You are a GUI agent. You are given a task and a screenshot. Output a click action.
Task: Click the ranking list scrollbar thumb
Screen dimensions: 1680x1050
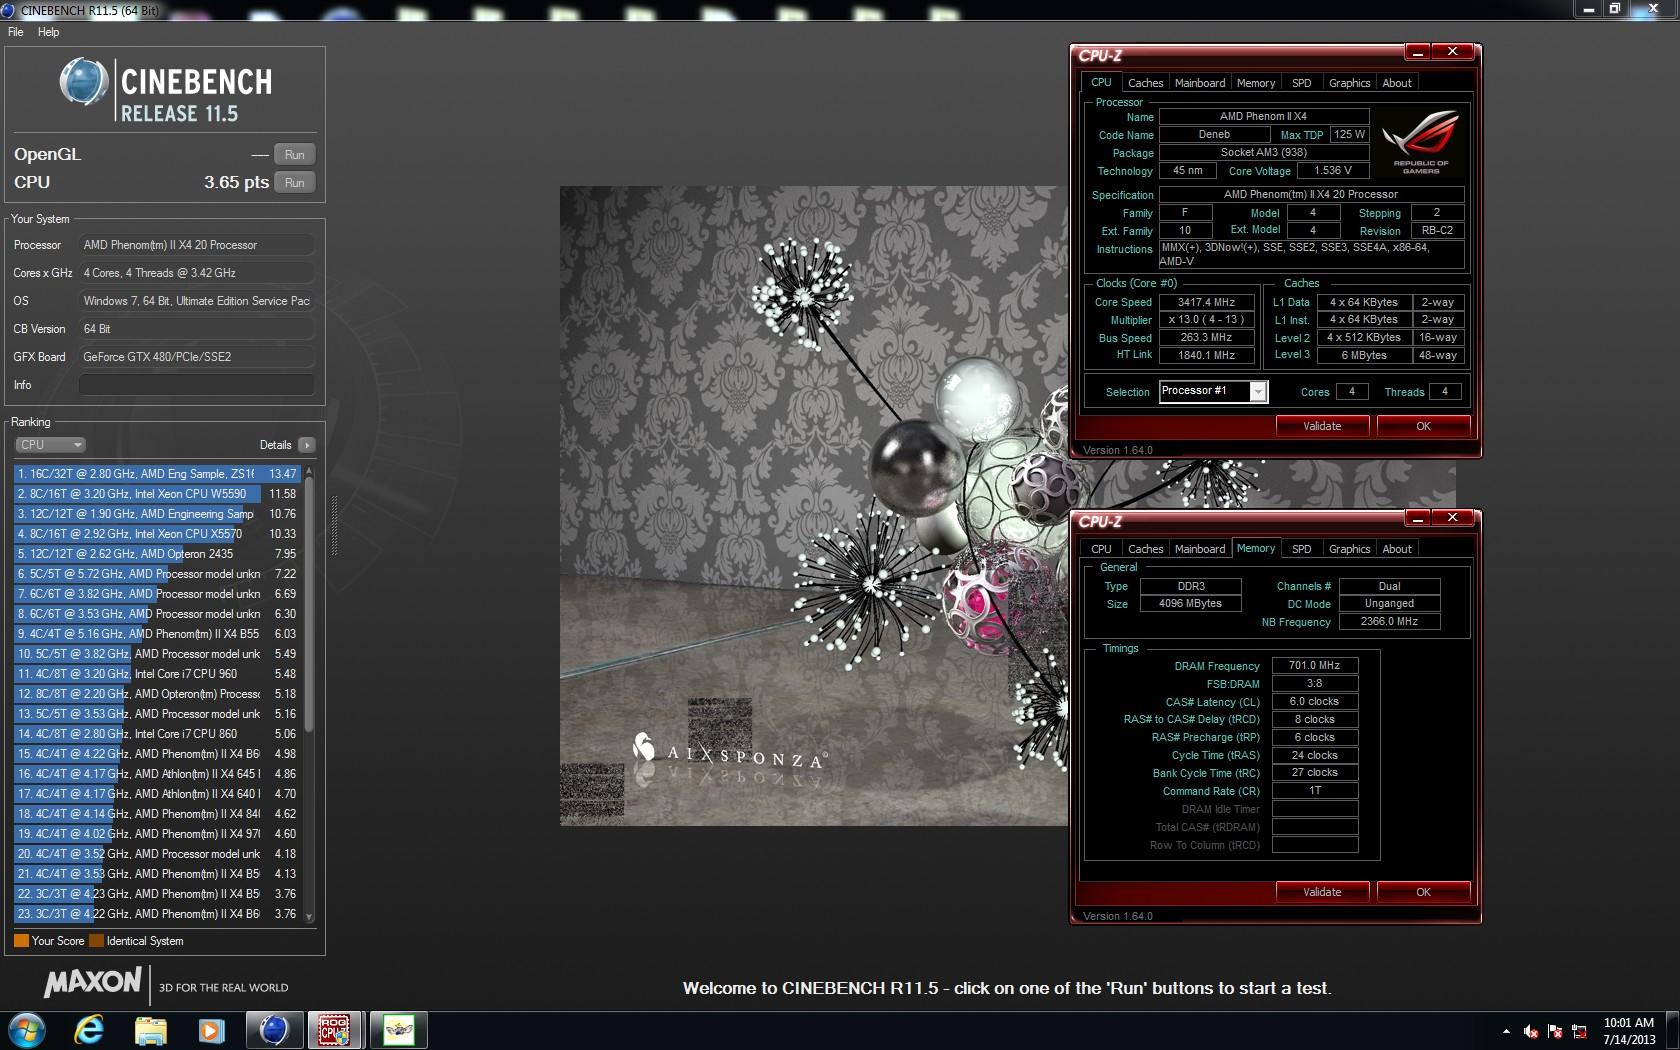click(309, 605)
